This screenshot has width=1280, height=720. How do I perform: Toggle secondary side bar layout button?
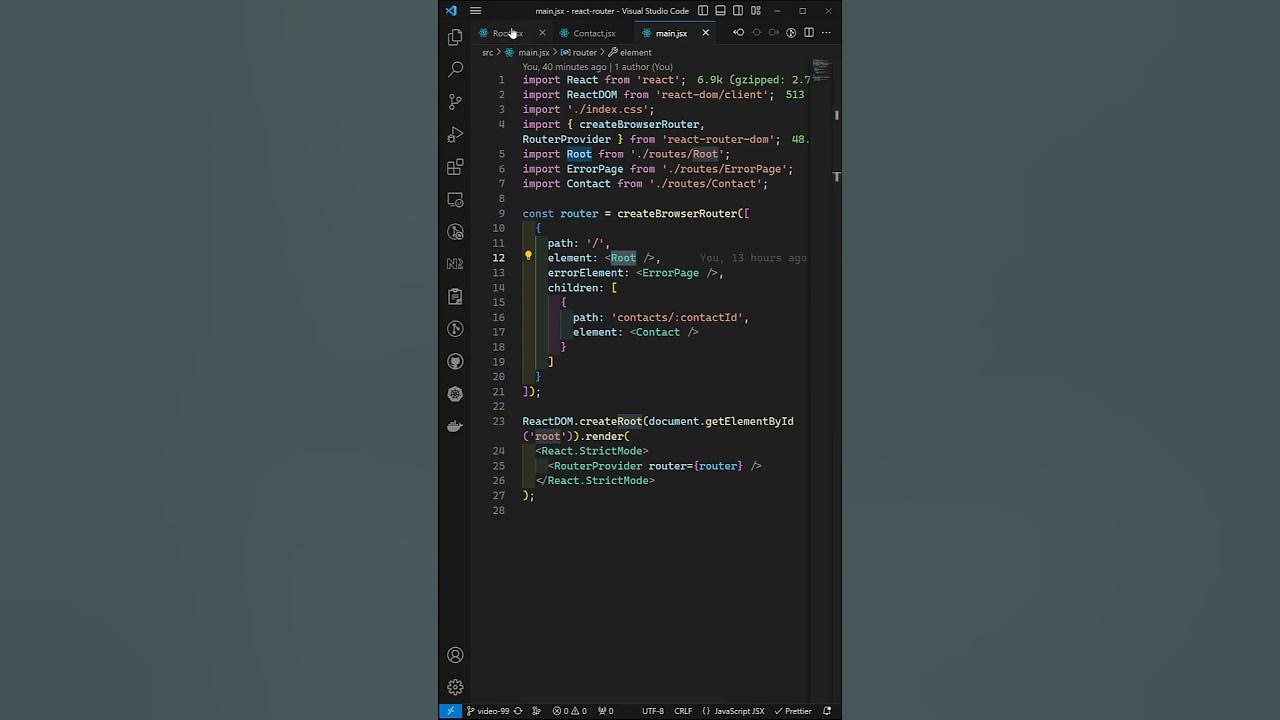click(x=738, y=11)
